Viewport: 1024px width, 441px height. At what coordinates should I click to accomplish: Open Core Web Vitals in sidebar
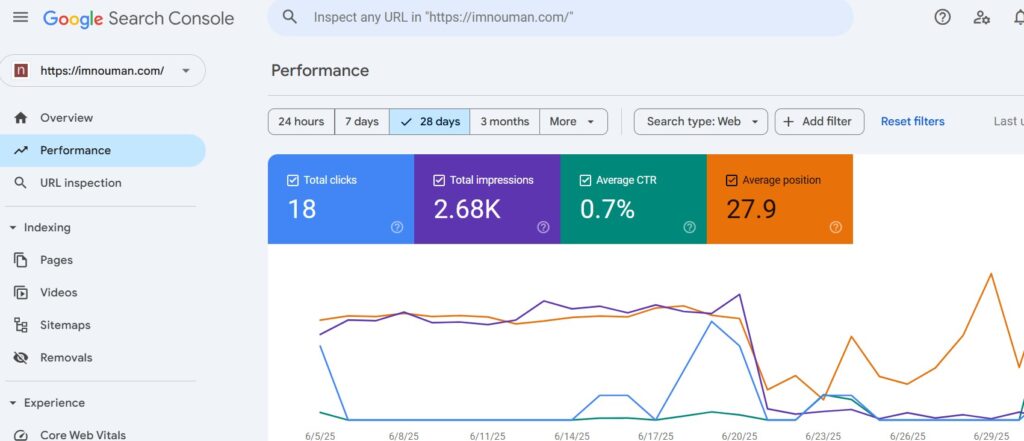103,435
